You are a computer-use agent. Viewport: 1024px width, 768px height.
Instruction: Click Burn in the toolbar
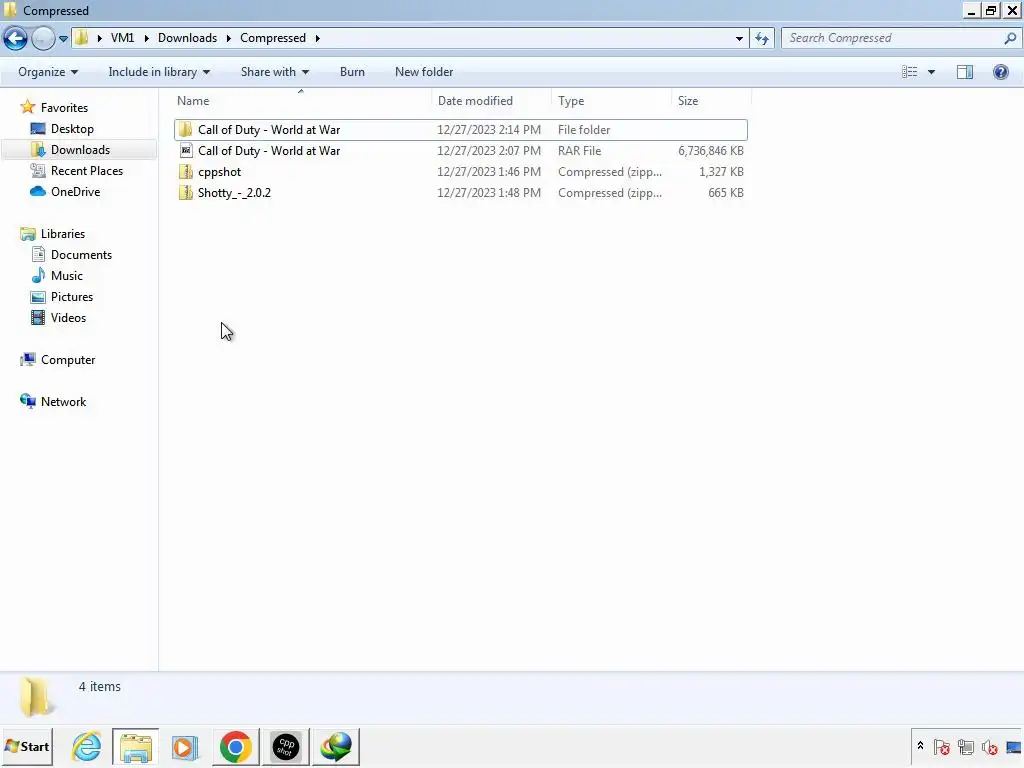click(x=352, y=72)
